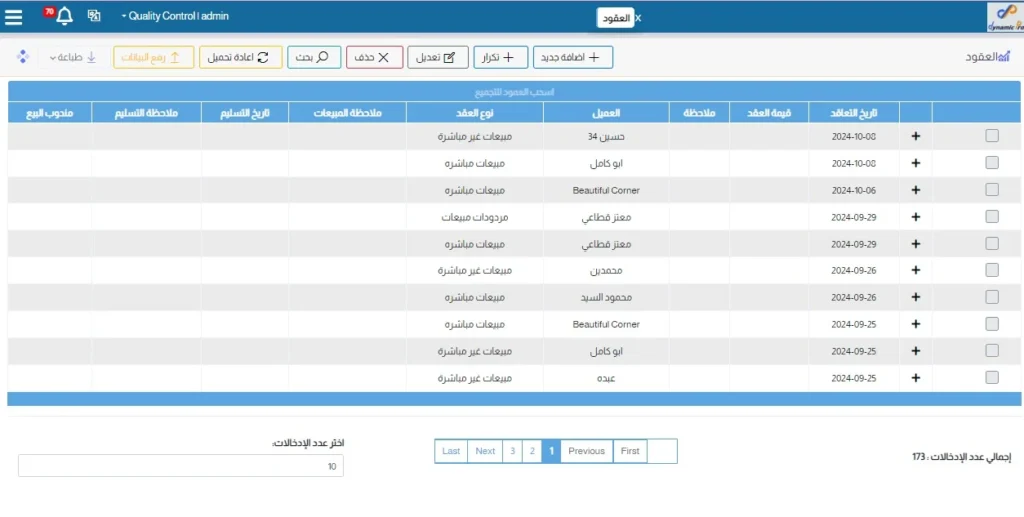
Task: Check the checkbox for عبده row
Action: [991, 378]
